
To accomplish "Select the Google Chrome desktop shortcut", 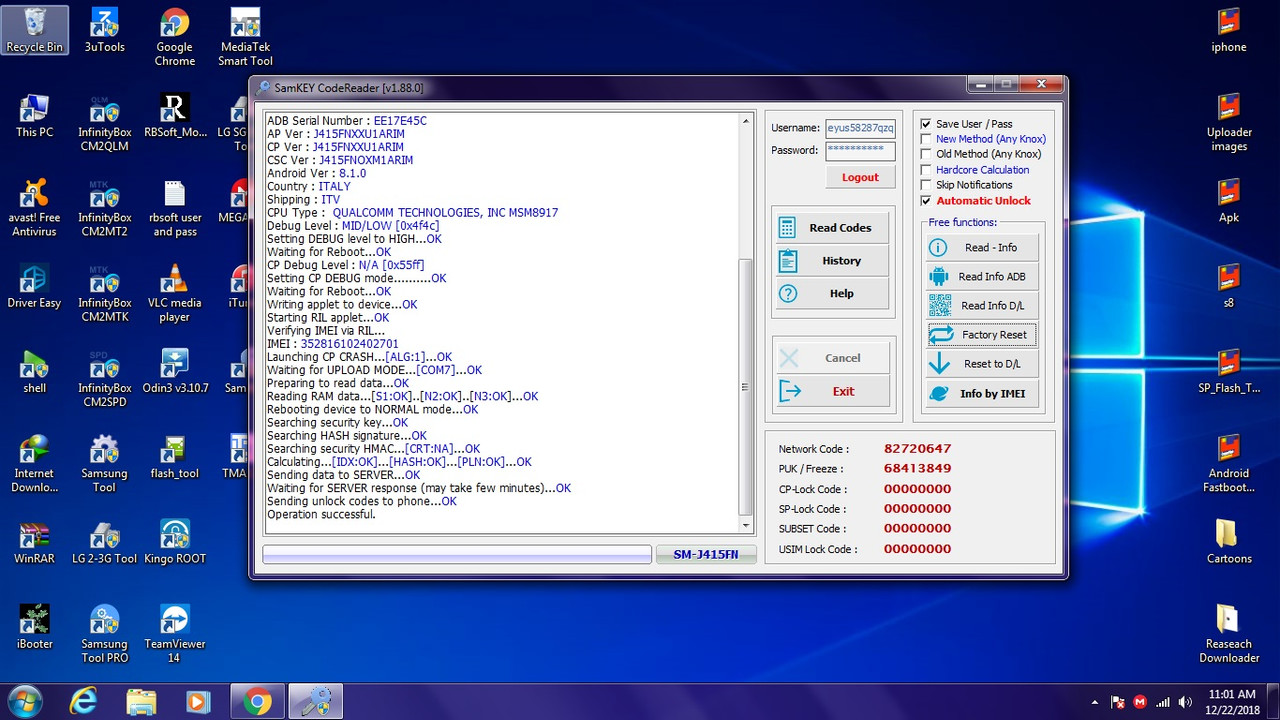I will pyautogui.click(x=174, y=38).
